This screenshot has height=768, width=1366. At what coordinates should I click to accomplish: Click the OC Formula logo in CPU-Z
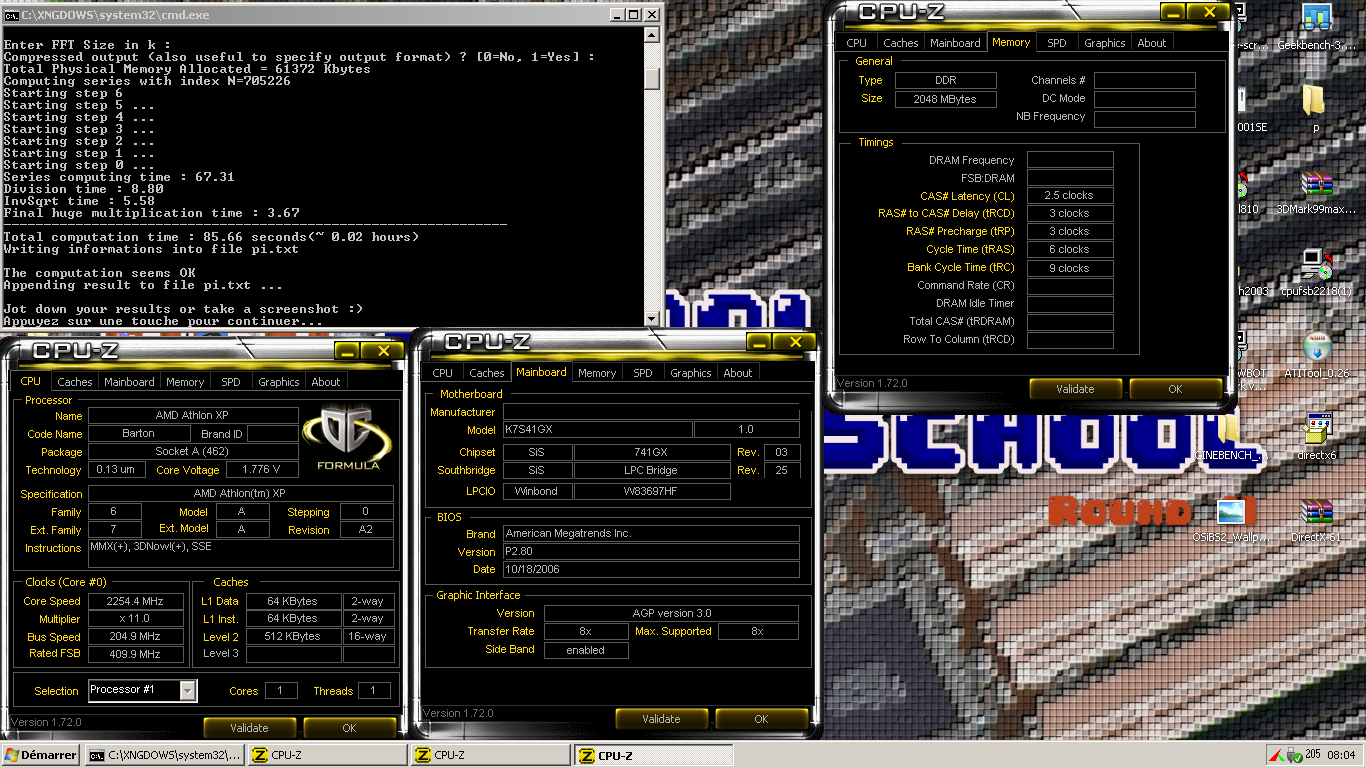(x=347, y=438)
